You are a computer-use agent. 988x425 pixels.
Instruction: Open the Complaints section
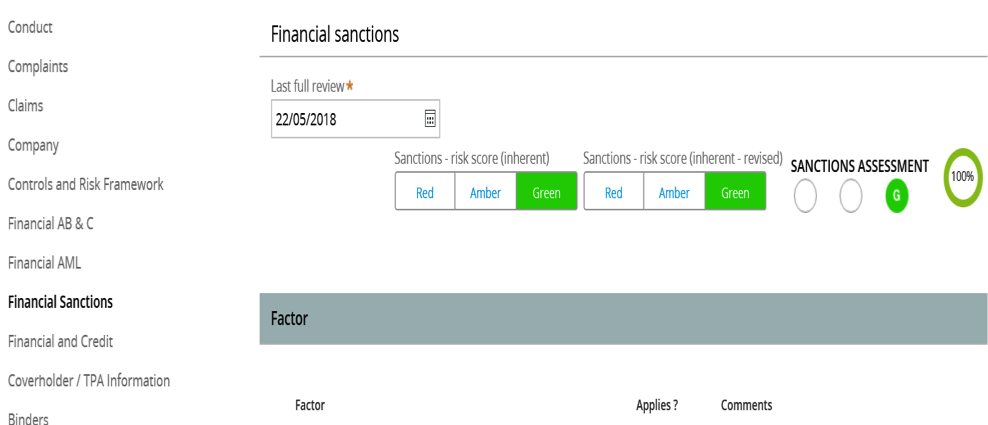38,66
